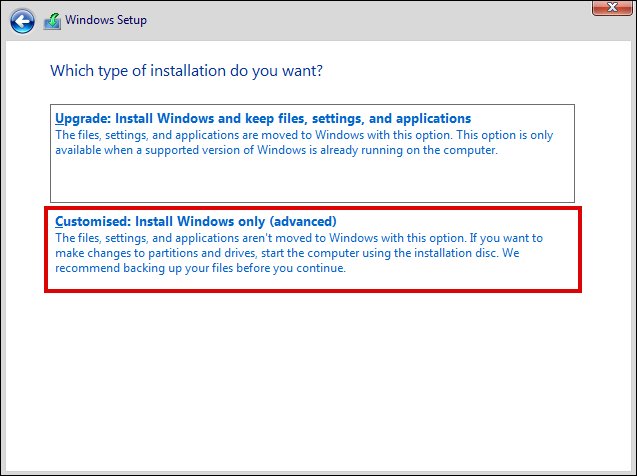637x476 pixels.
Task: Click the "Which type of installation" heading
Action: [186, 71]
